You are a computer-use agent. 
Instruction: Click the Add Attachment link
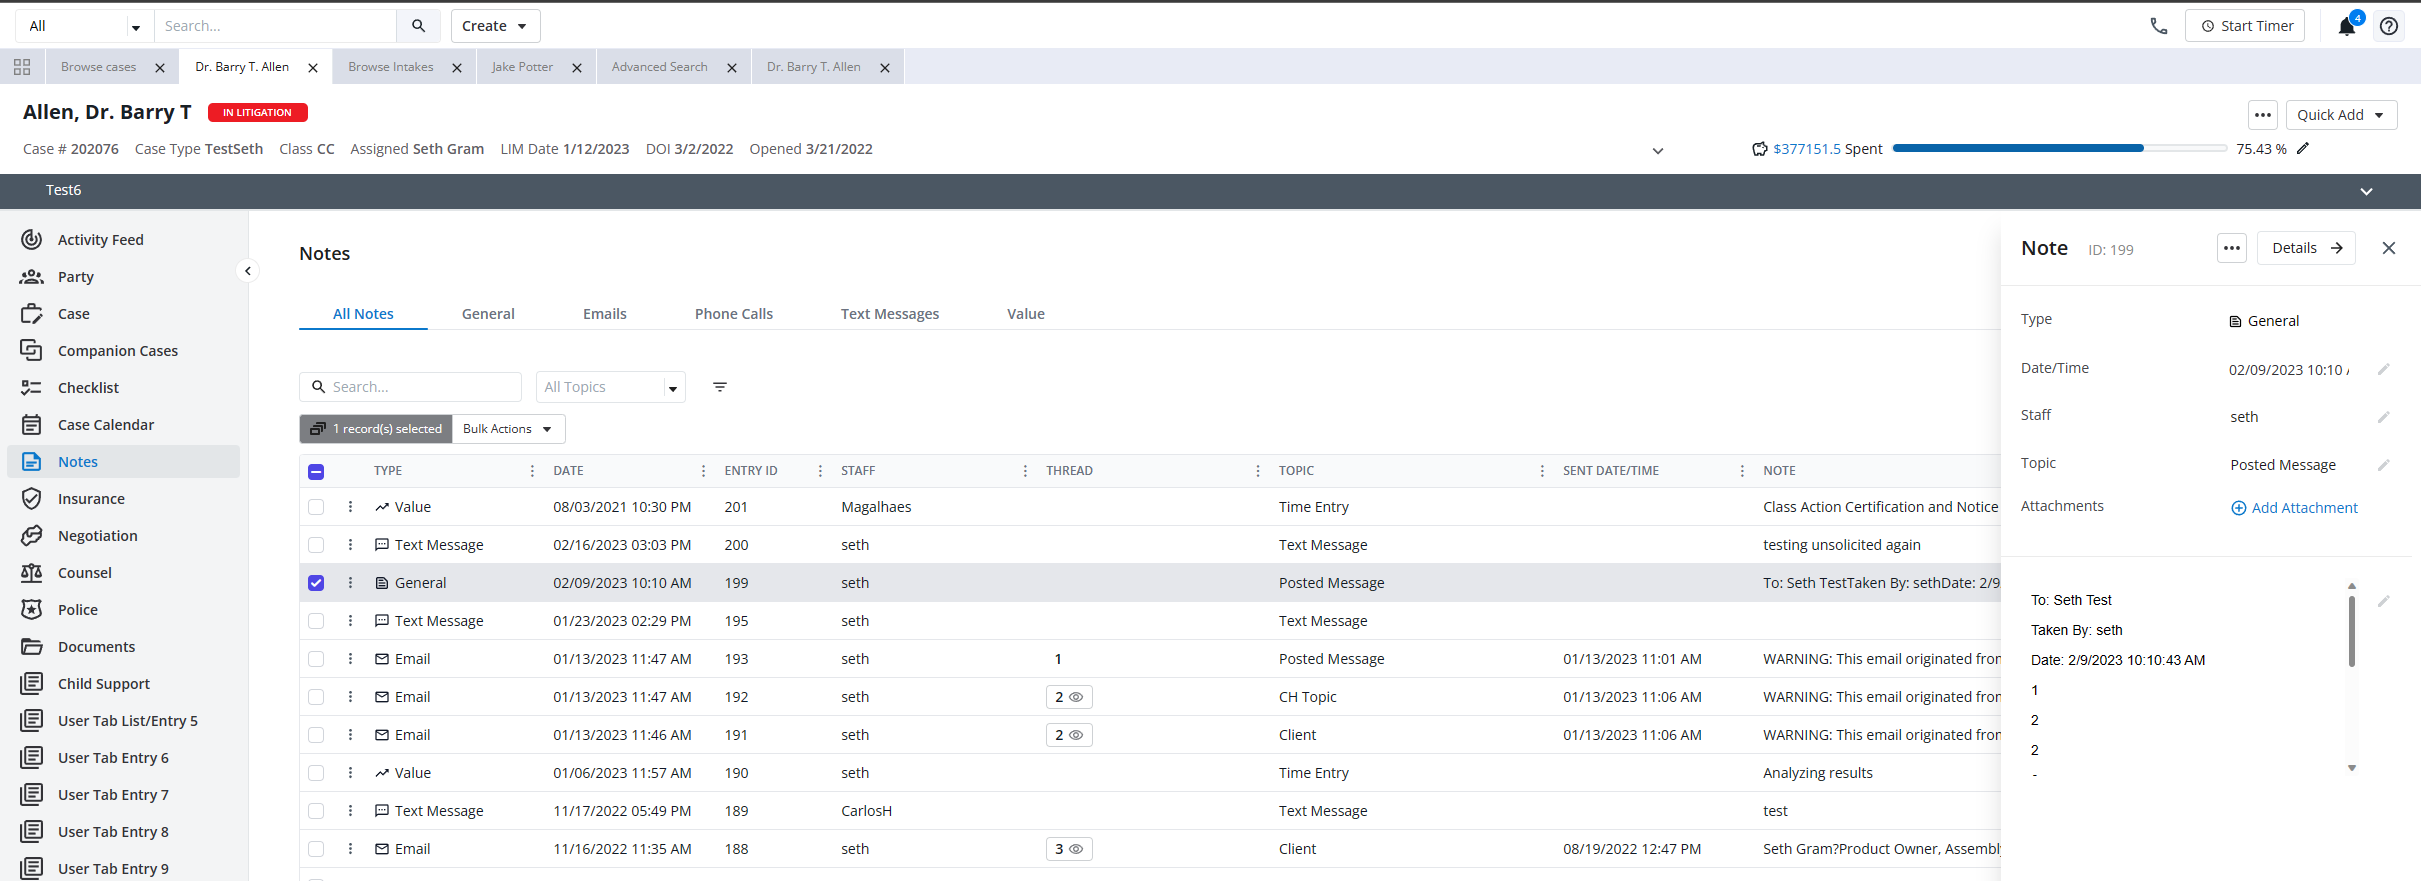coord(2294,508)
